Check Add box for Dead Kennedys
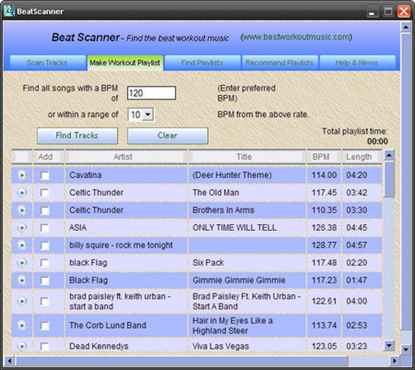Screen dimensions: 415x370 (x=44, y=346)
